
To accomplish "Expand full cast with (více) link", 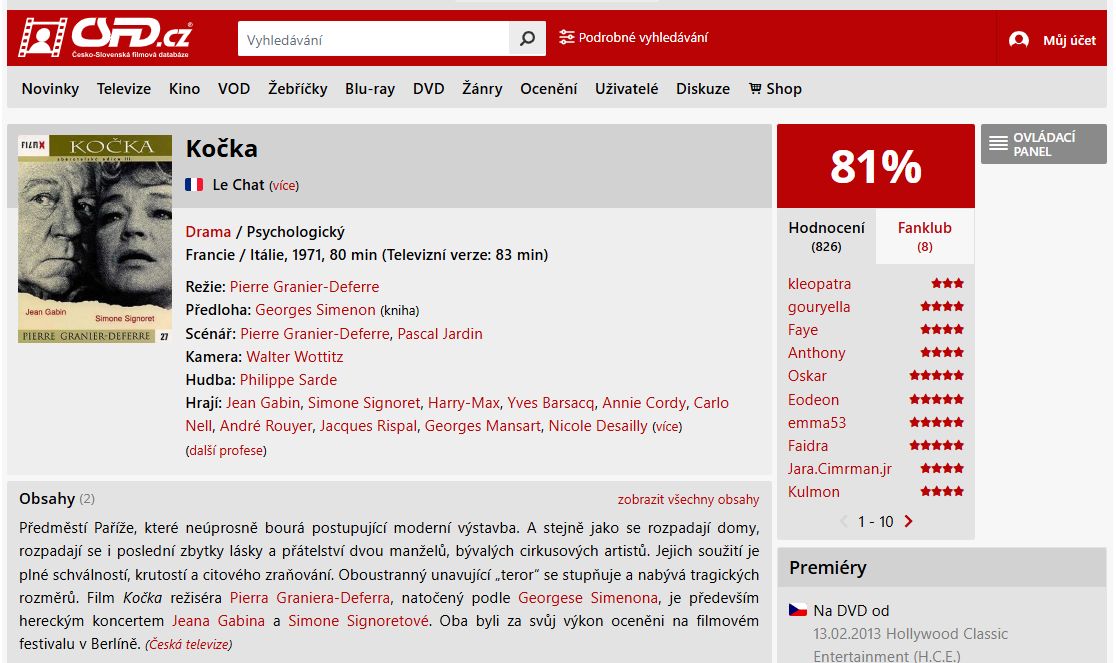I will [x=667, y=427].
